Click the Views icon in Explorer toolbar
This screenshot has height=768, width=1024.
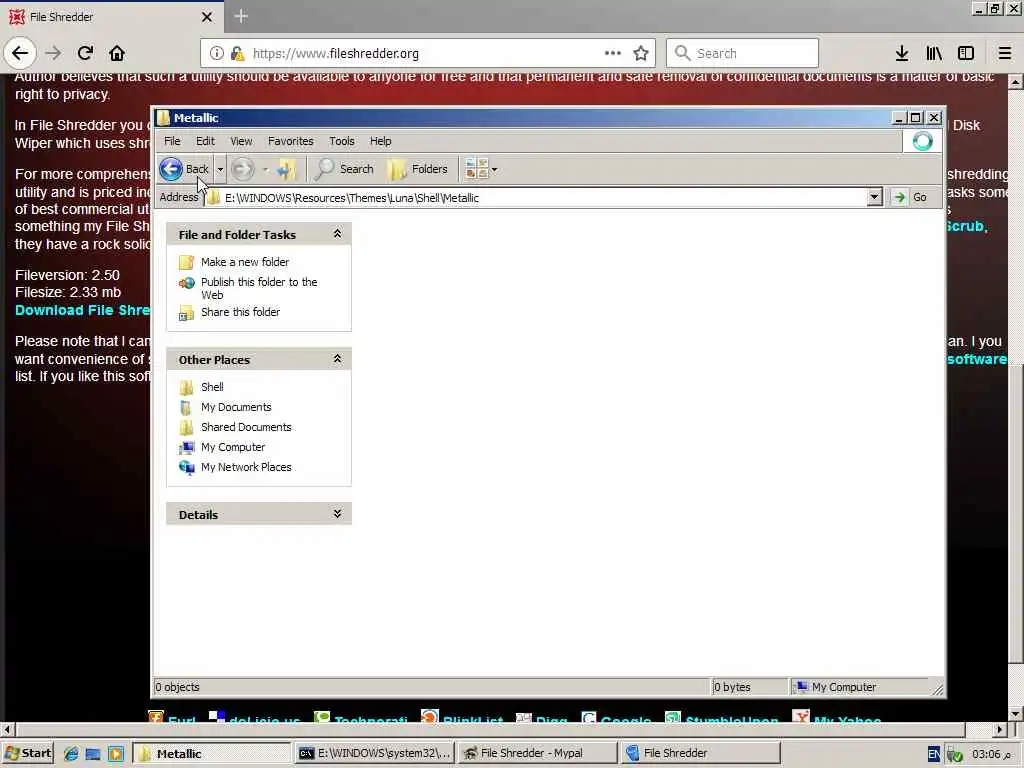click(476, 169)
